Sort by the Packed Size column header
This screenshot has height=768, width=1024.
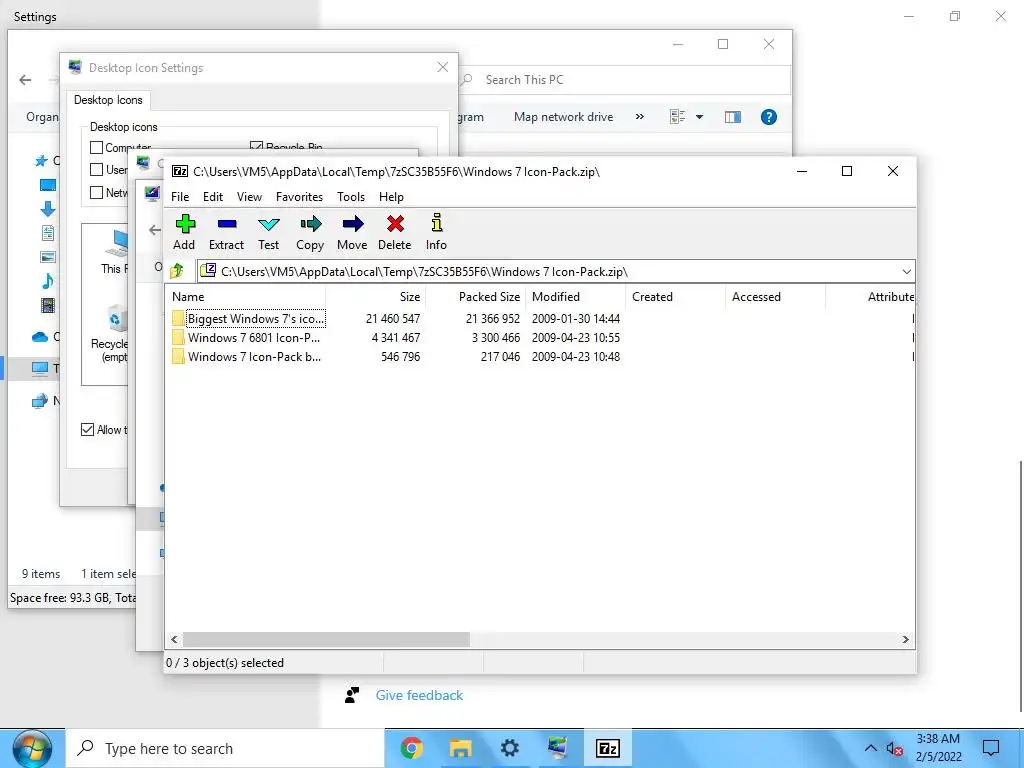tap(476, 296)
